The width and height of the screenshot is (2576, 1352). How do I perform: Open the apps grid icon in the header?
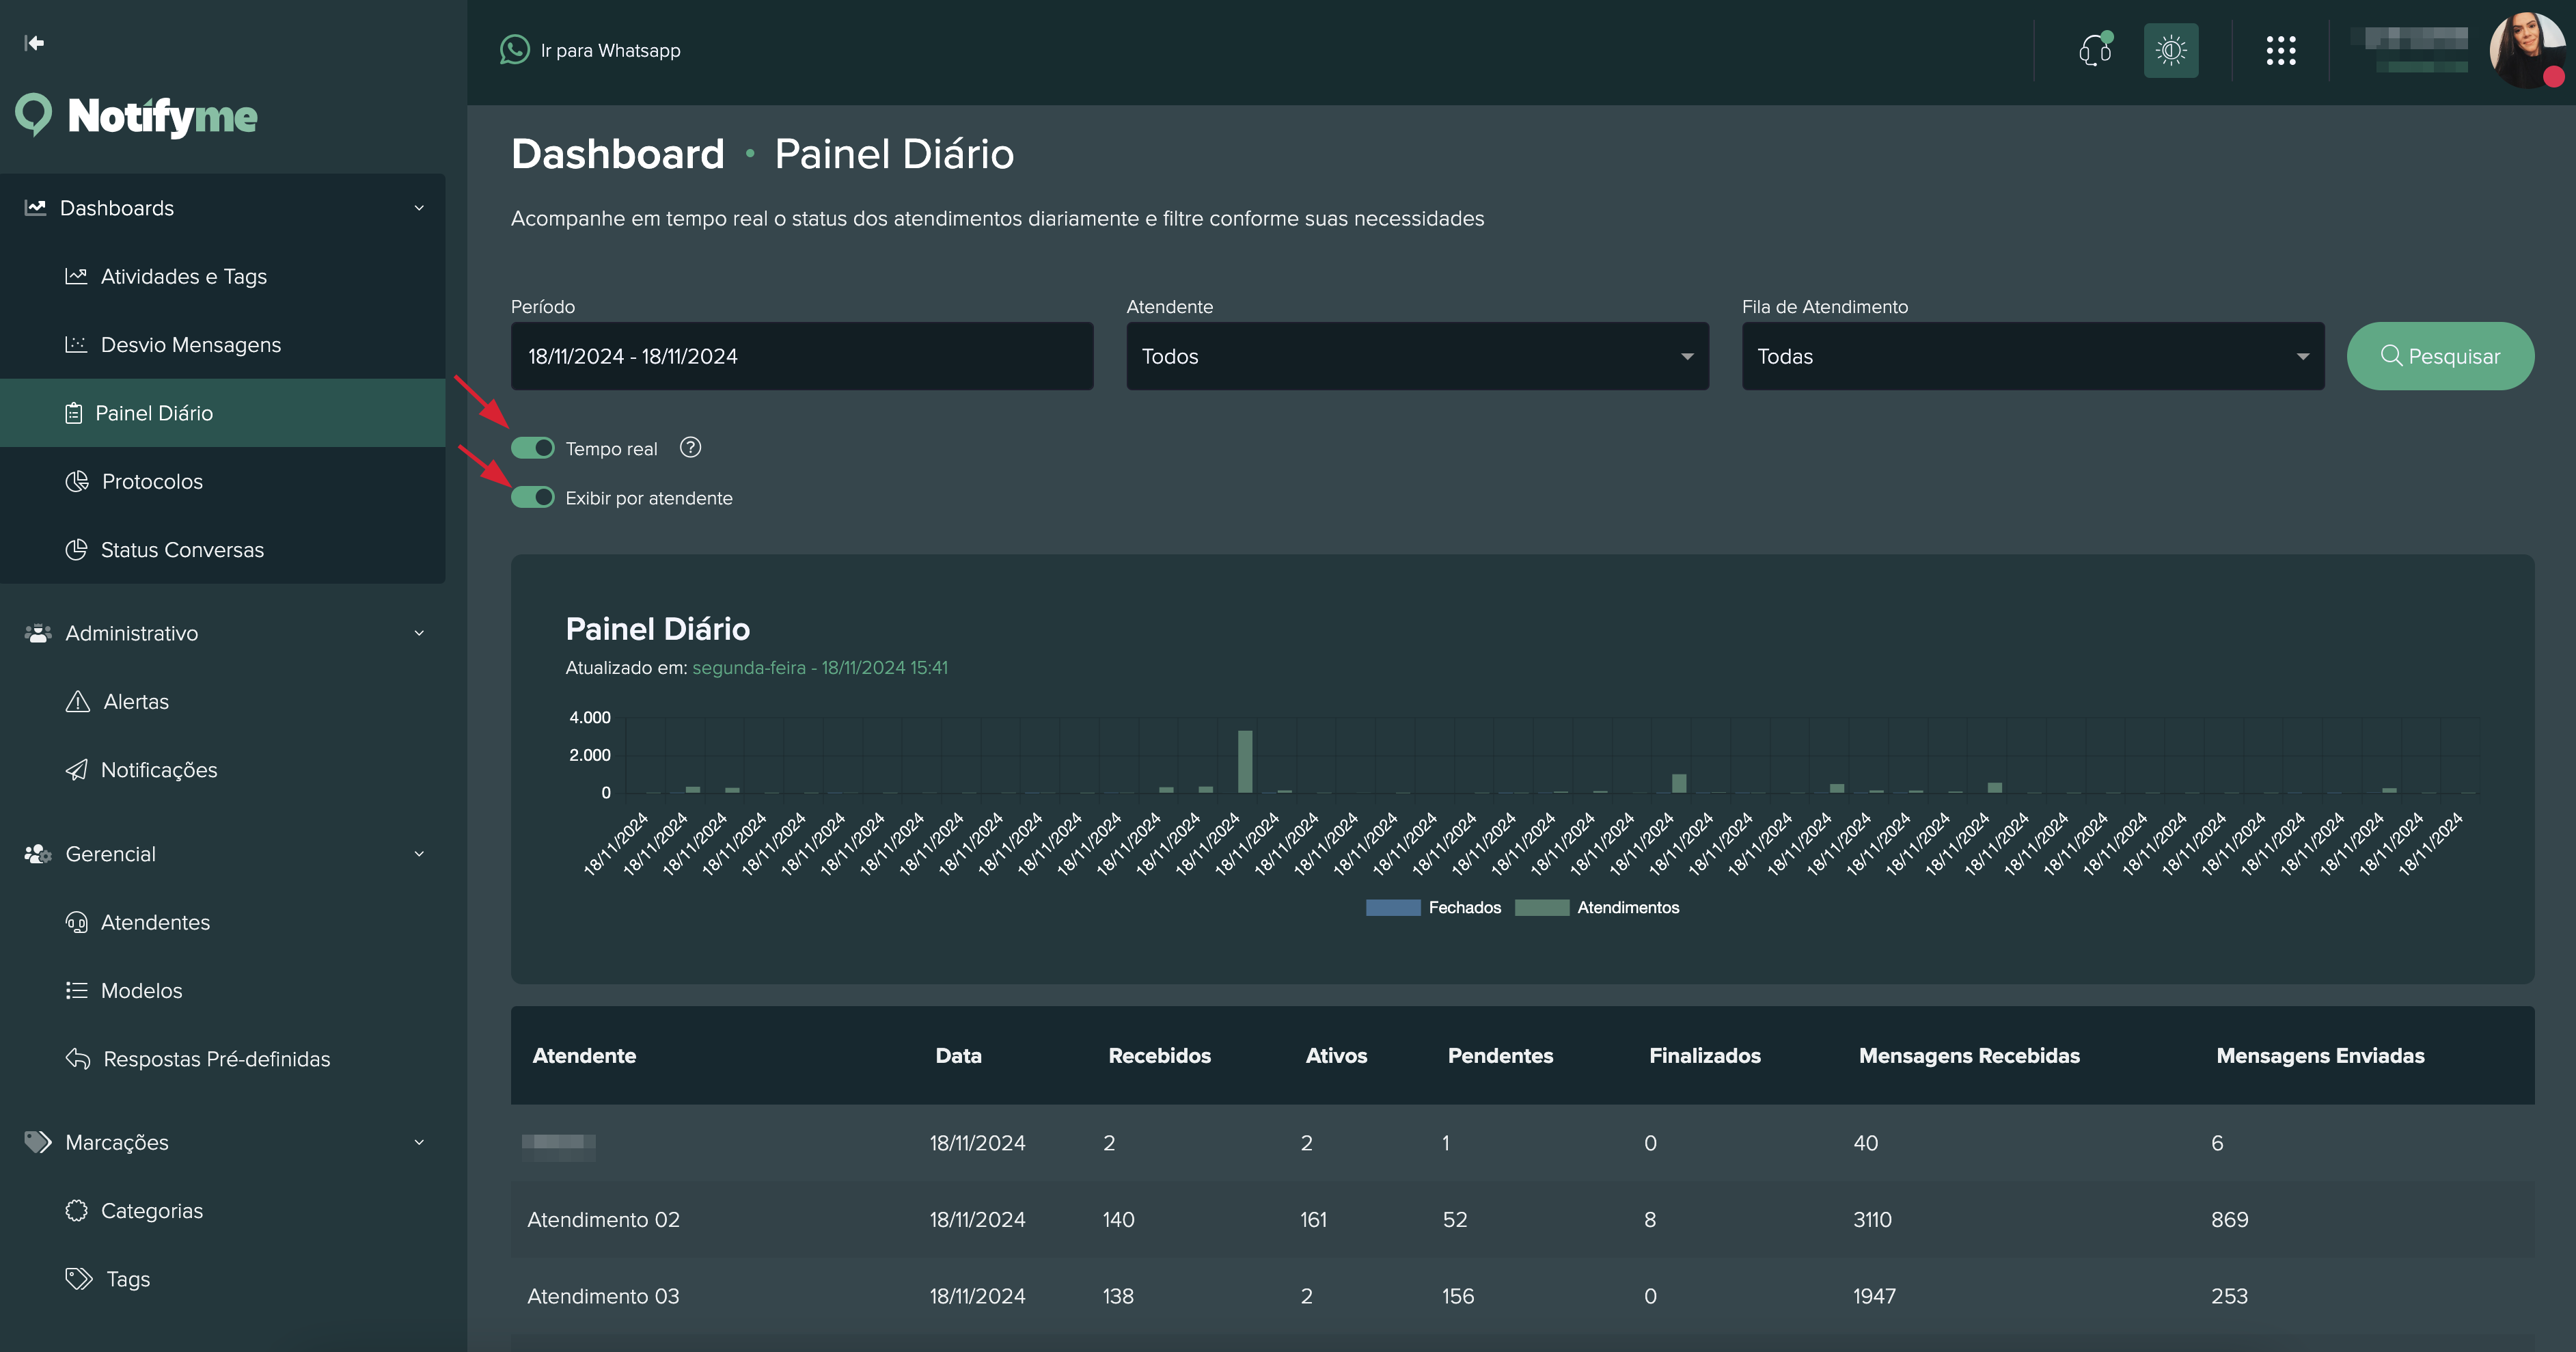coord(2281,50)
